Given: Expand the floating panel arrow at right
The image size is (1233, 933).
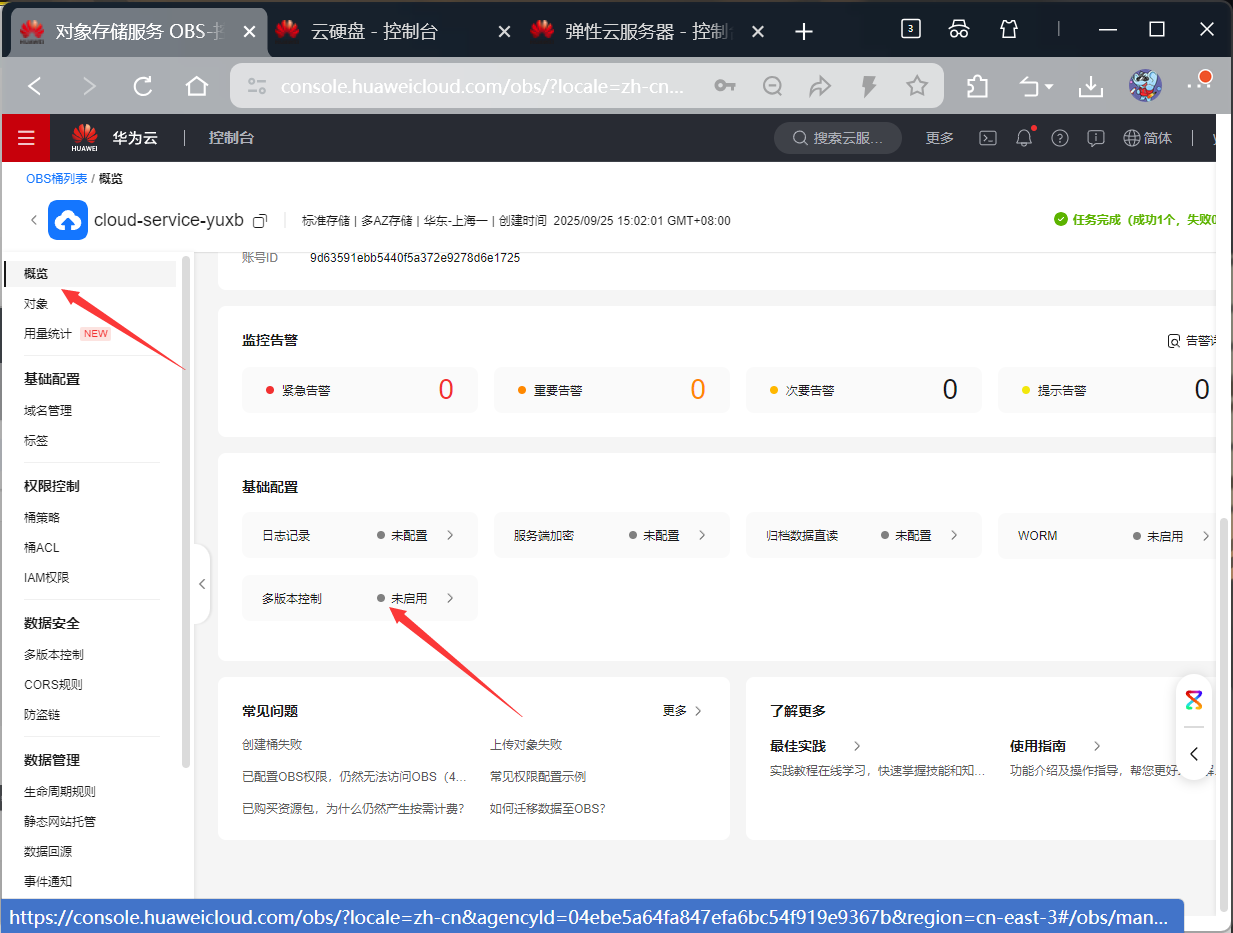Looking at the screenshot, I should (x=1194, y=754).
